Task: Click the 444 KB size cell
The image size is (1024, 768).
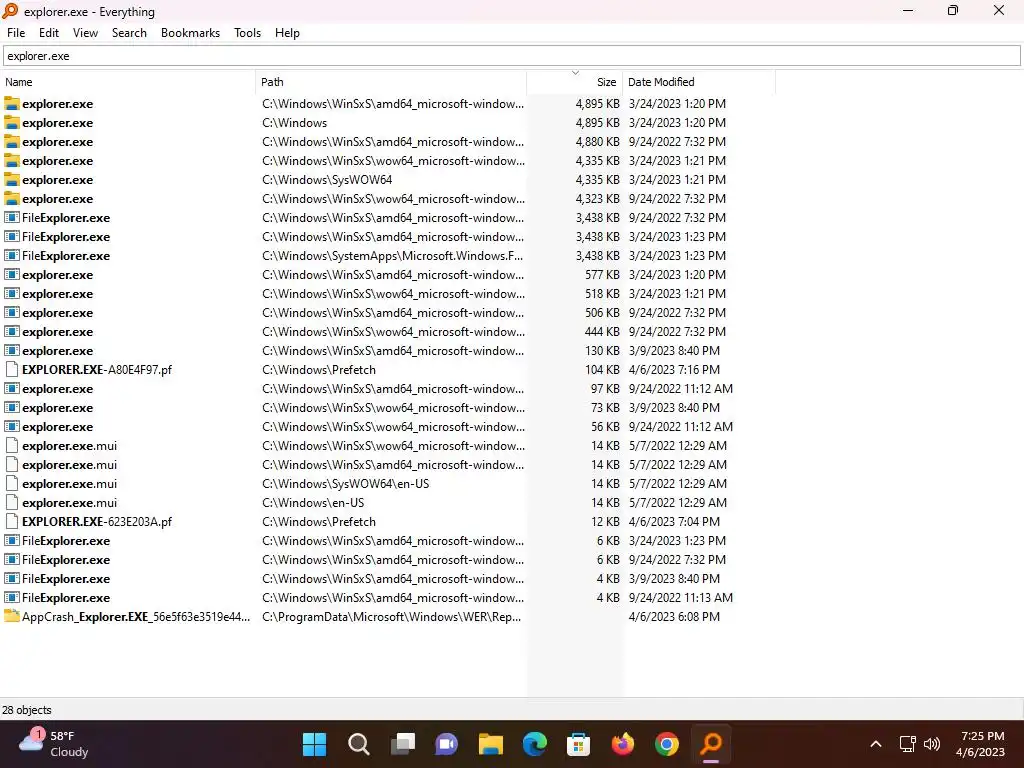Action: pos(602,331)
